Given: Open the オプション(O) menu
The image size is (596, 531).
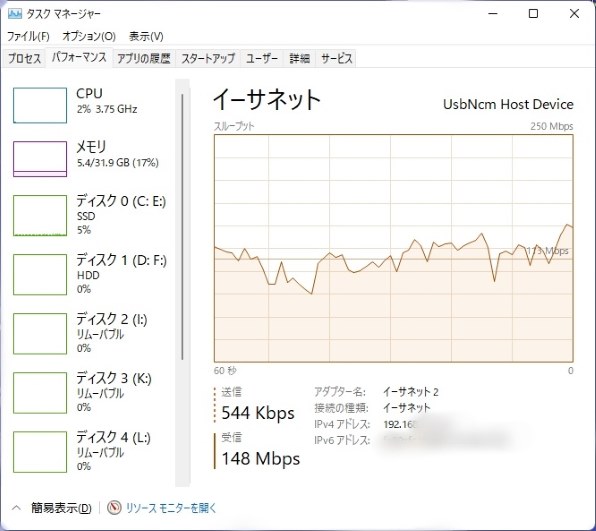Looking at the screenshot, I should (x=89, y=36).
